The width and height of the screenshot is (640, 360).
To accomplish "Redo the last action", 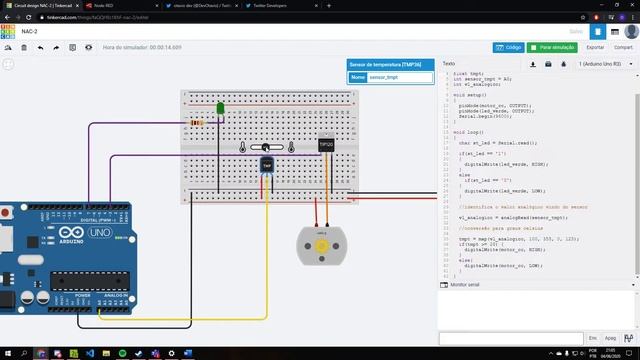I will (x=56, y=48).
